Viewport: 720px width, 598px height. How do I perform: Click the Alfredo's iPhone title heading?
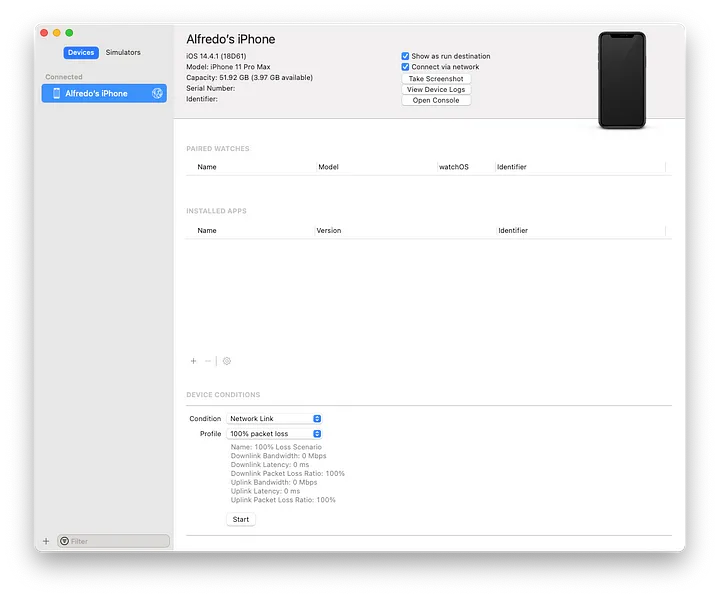[x=231, y=39]
